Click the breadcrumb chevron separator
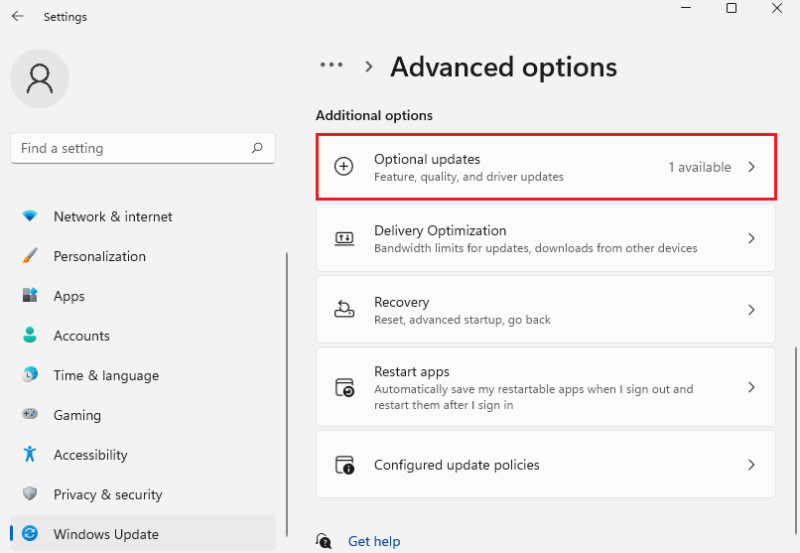Viewport: 800px width, 553px height. click(x=369, y=66)
